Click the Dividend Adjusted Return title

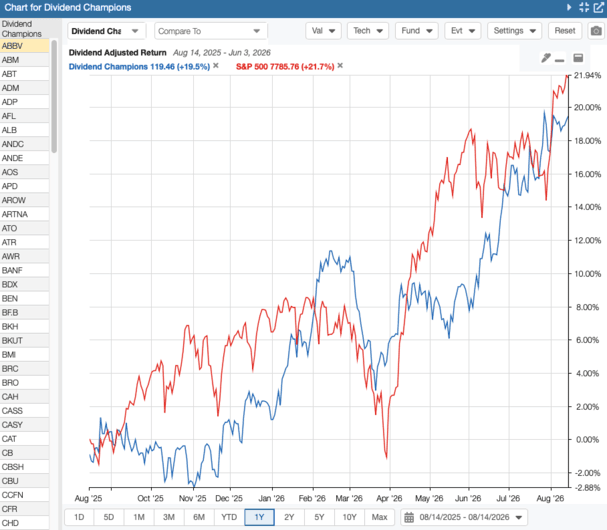[117, 53]
